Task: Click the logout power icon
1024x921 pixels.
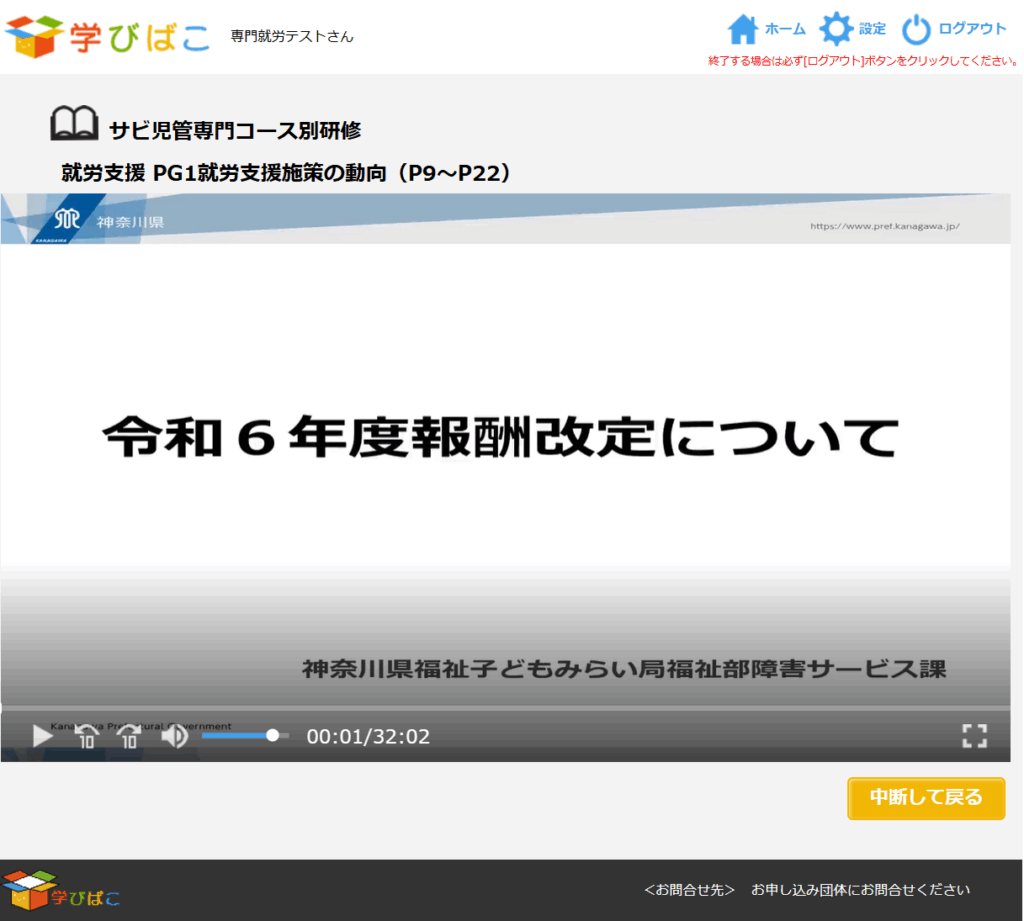Action: click(916, 29)
